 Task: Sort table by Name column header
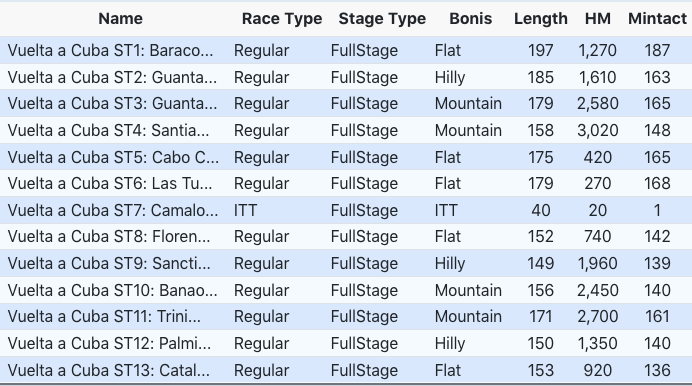(120, 19)
